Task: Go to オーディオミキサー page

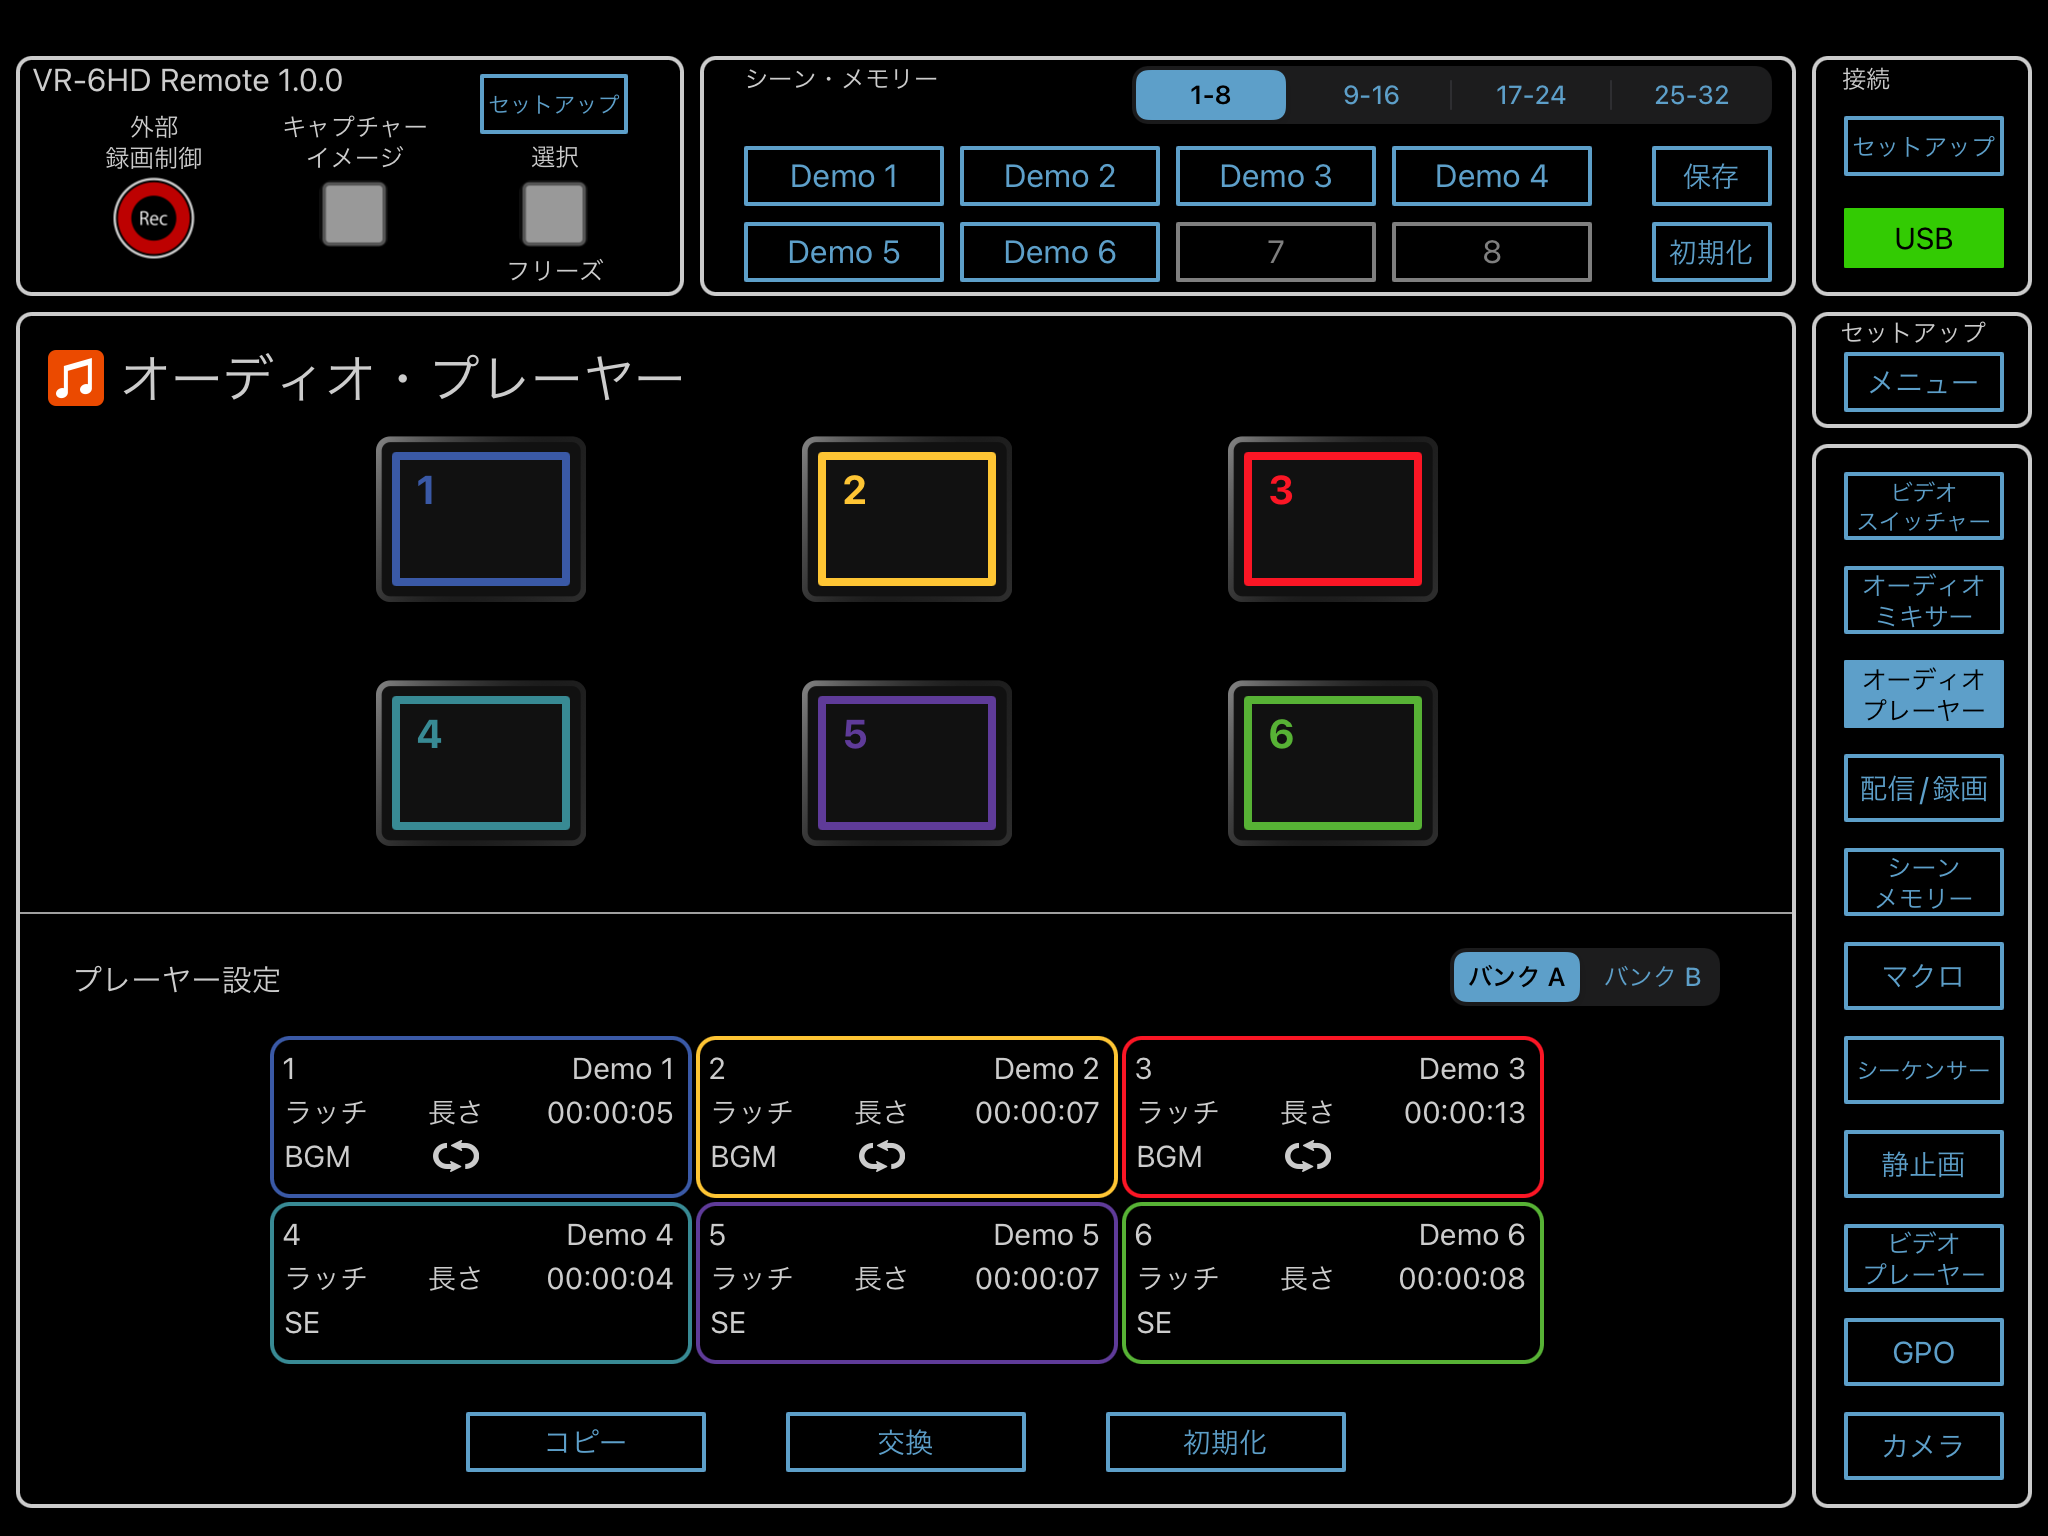Action: tap(1923, 600)
